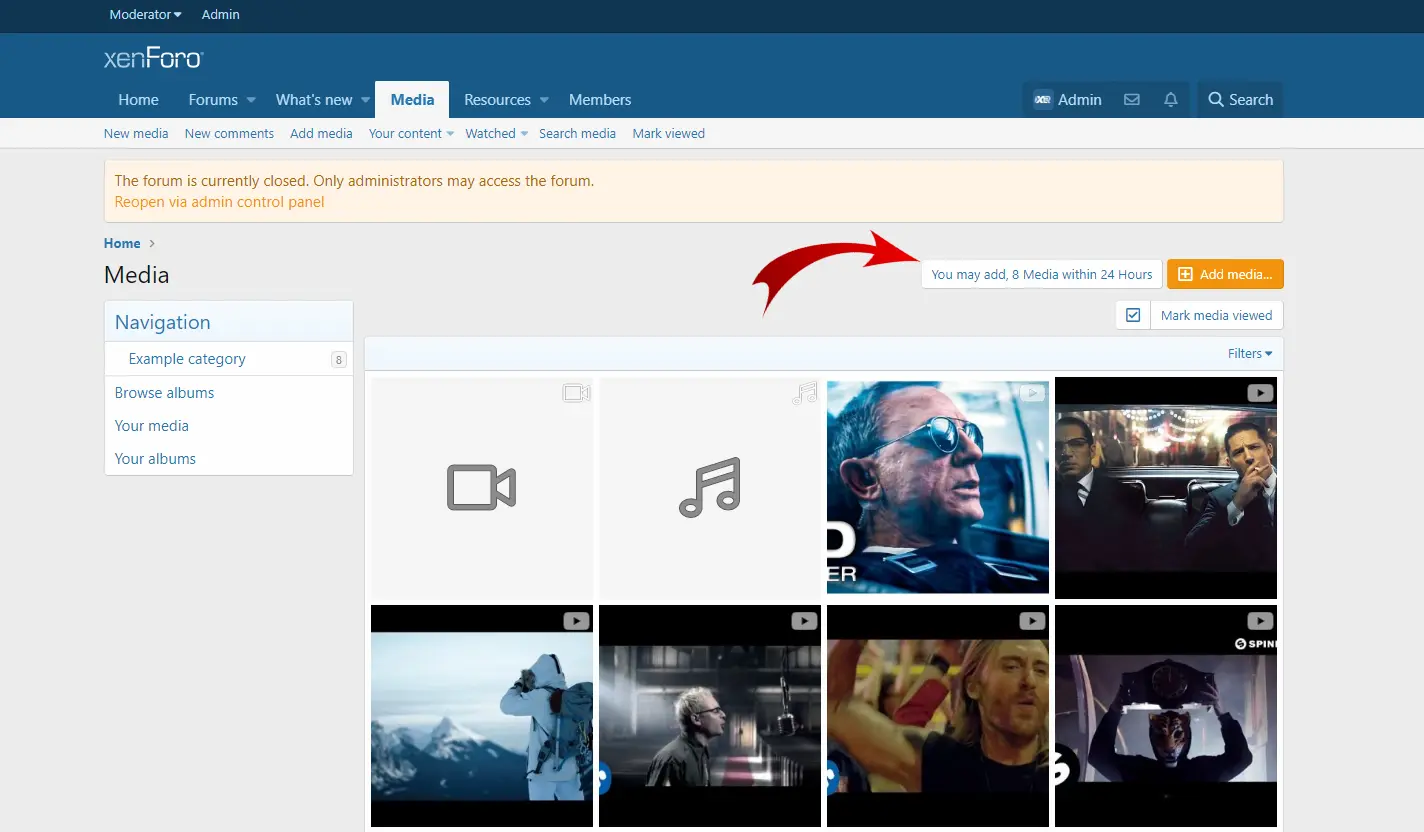Click the New comments link
The height and width of the screenshot is (832, 1424).
click(x=229, y=133)
